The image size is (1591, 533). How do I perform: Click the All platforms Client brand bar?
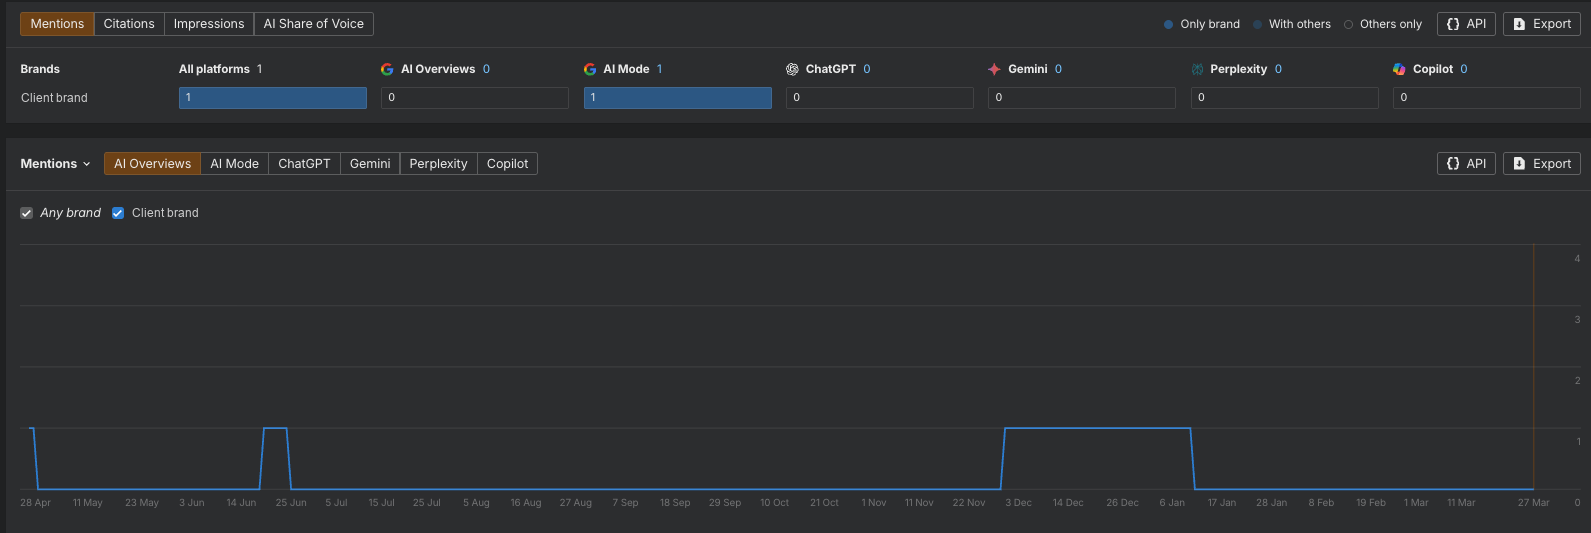273,98
